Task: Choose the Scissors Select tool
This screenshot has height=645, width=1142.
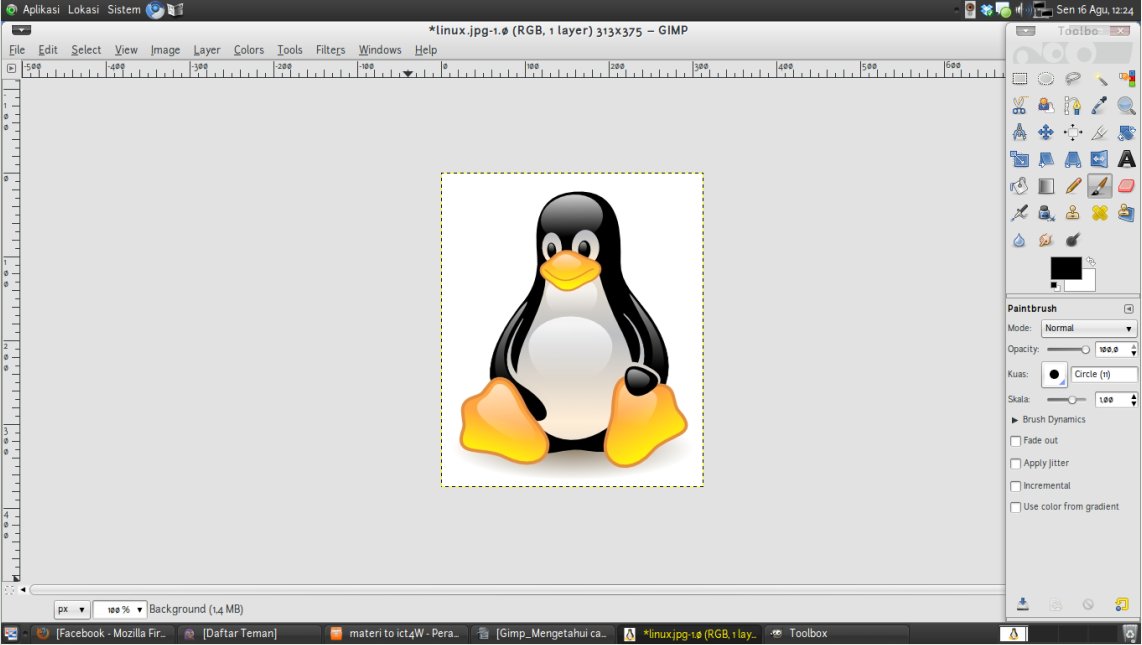Action: click(x=1019, y=105)
